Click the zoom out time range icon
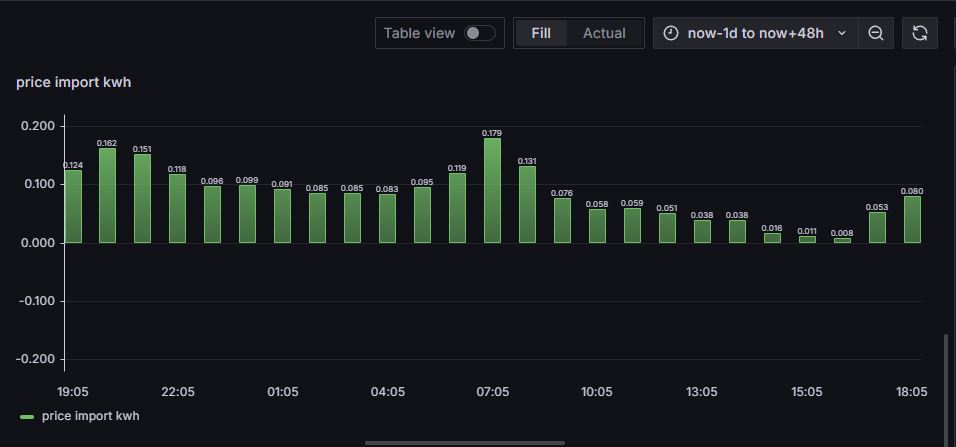The image size is (956, 447). click(876, 33)
